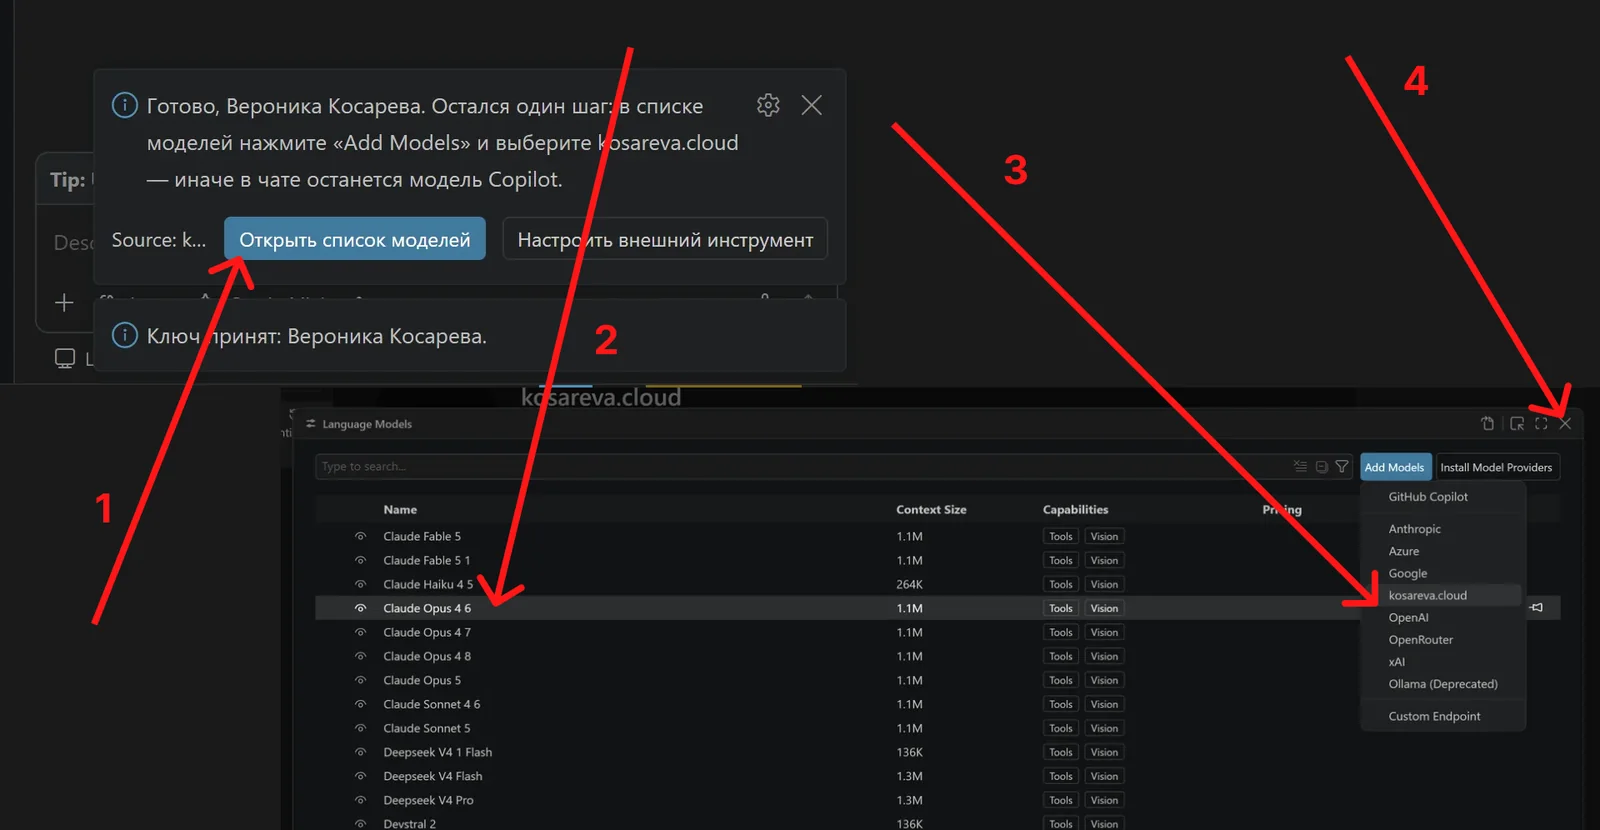This screenshot has width=1600, height=830.
Task: Toggle visibility of Claude Opus 4 6
Action: [361, 608]
